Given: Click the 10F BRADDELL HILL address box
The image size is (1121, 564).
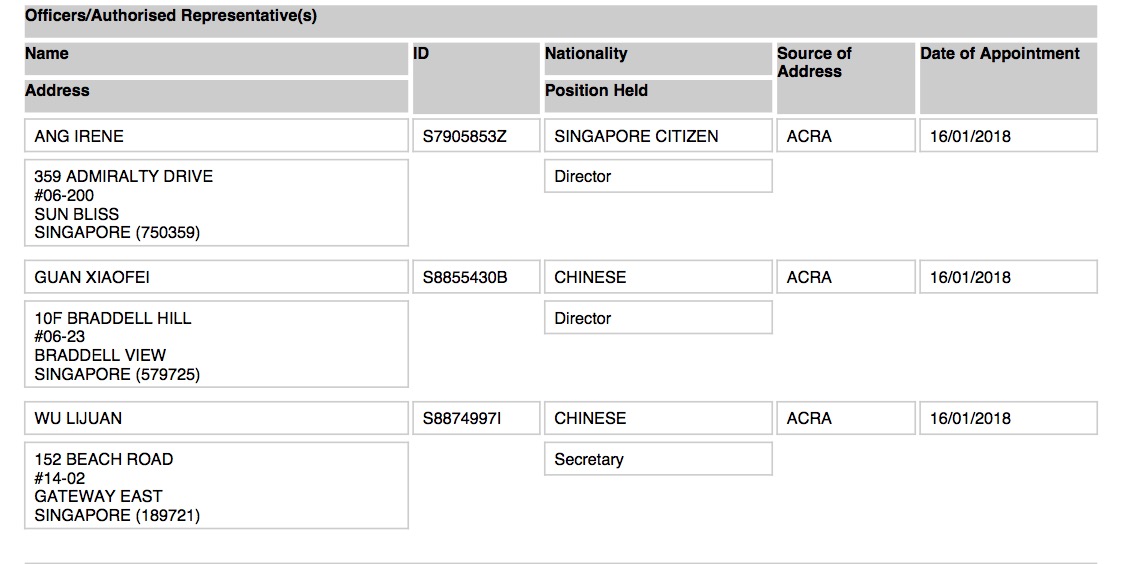Looking at the screenshot, I should pyautogui.click(x=217, y=345).
